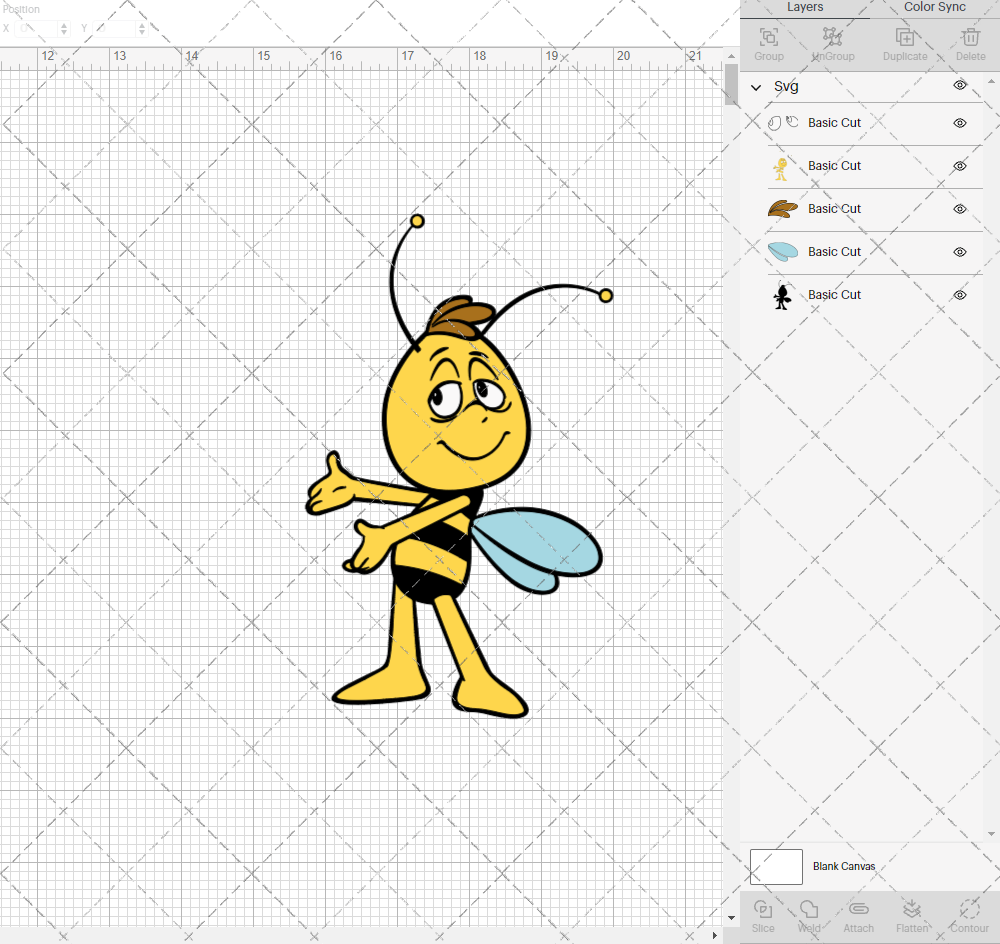
Task: Click the bee's brown hair tuft on canvas
Action: pyautogui.click(x=461, y=316)
